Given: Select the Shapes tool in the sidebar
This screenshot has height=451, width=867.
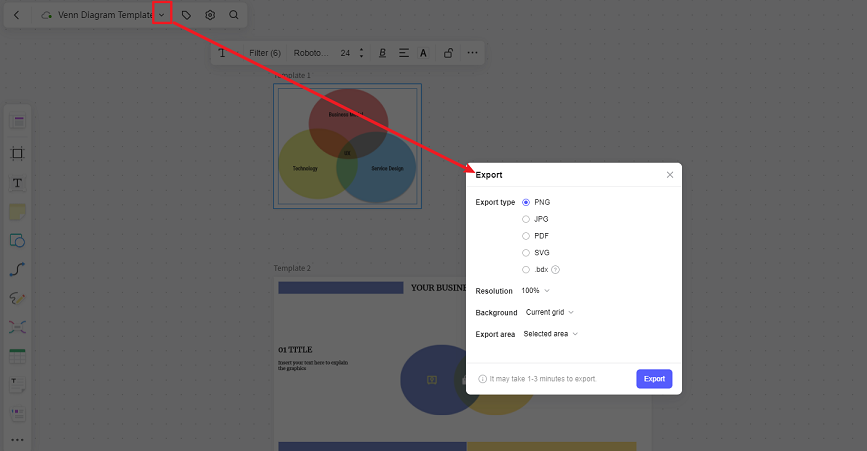Looking at the screenshot, I should (17, 240).
